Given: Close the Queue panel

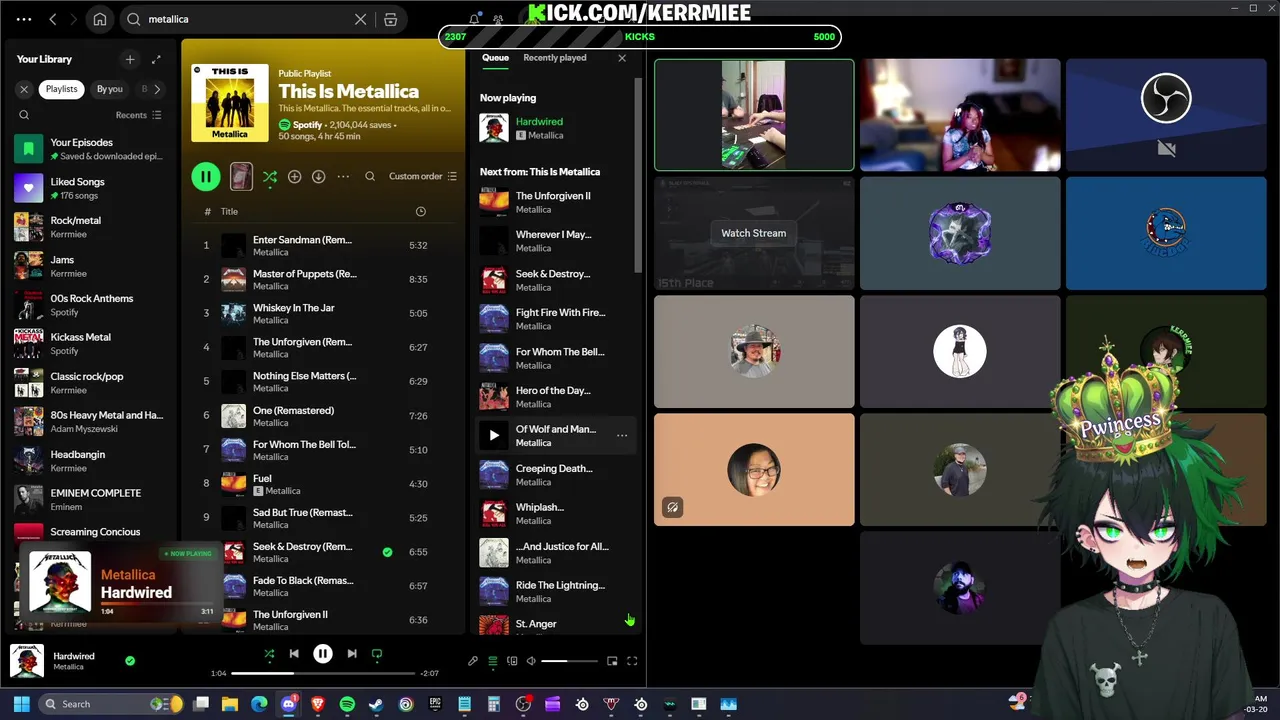Looking at the screenshot, I should click(x=622, y=58).
